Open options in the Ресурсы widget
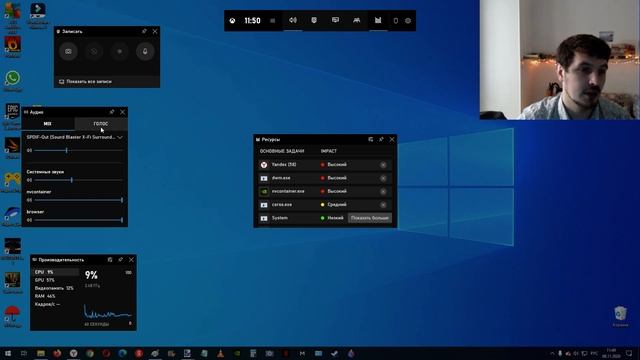Viewport: 640px width, 360px height. coord(371,139)
